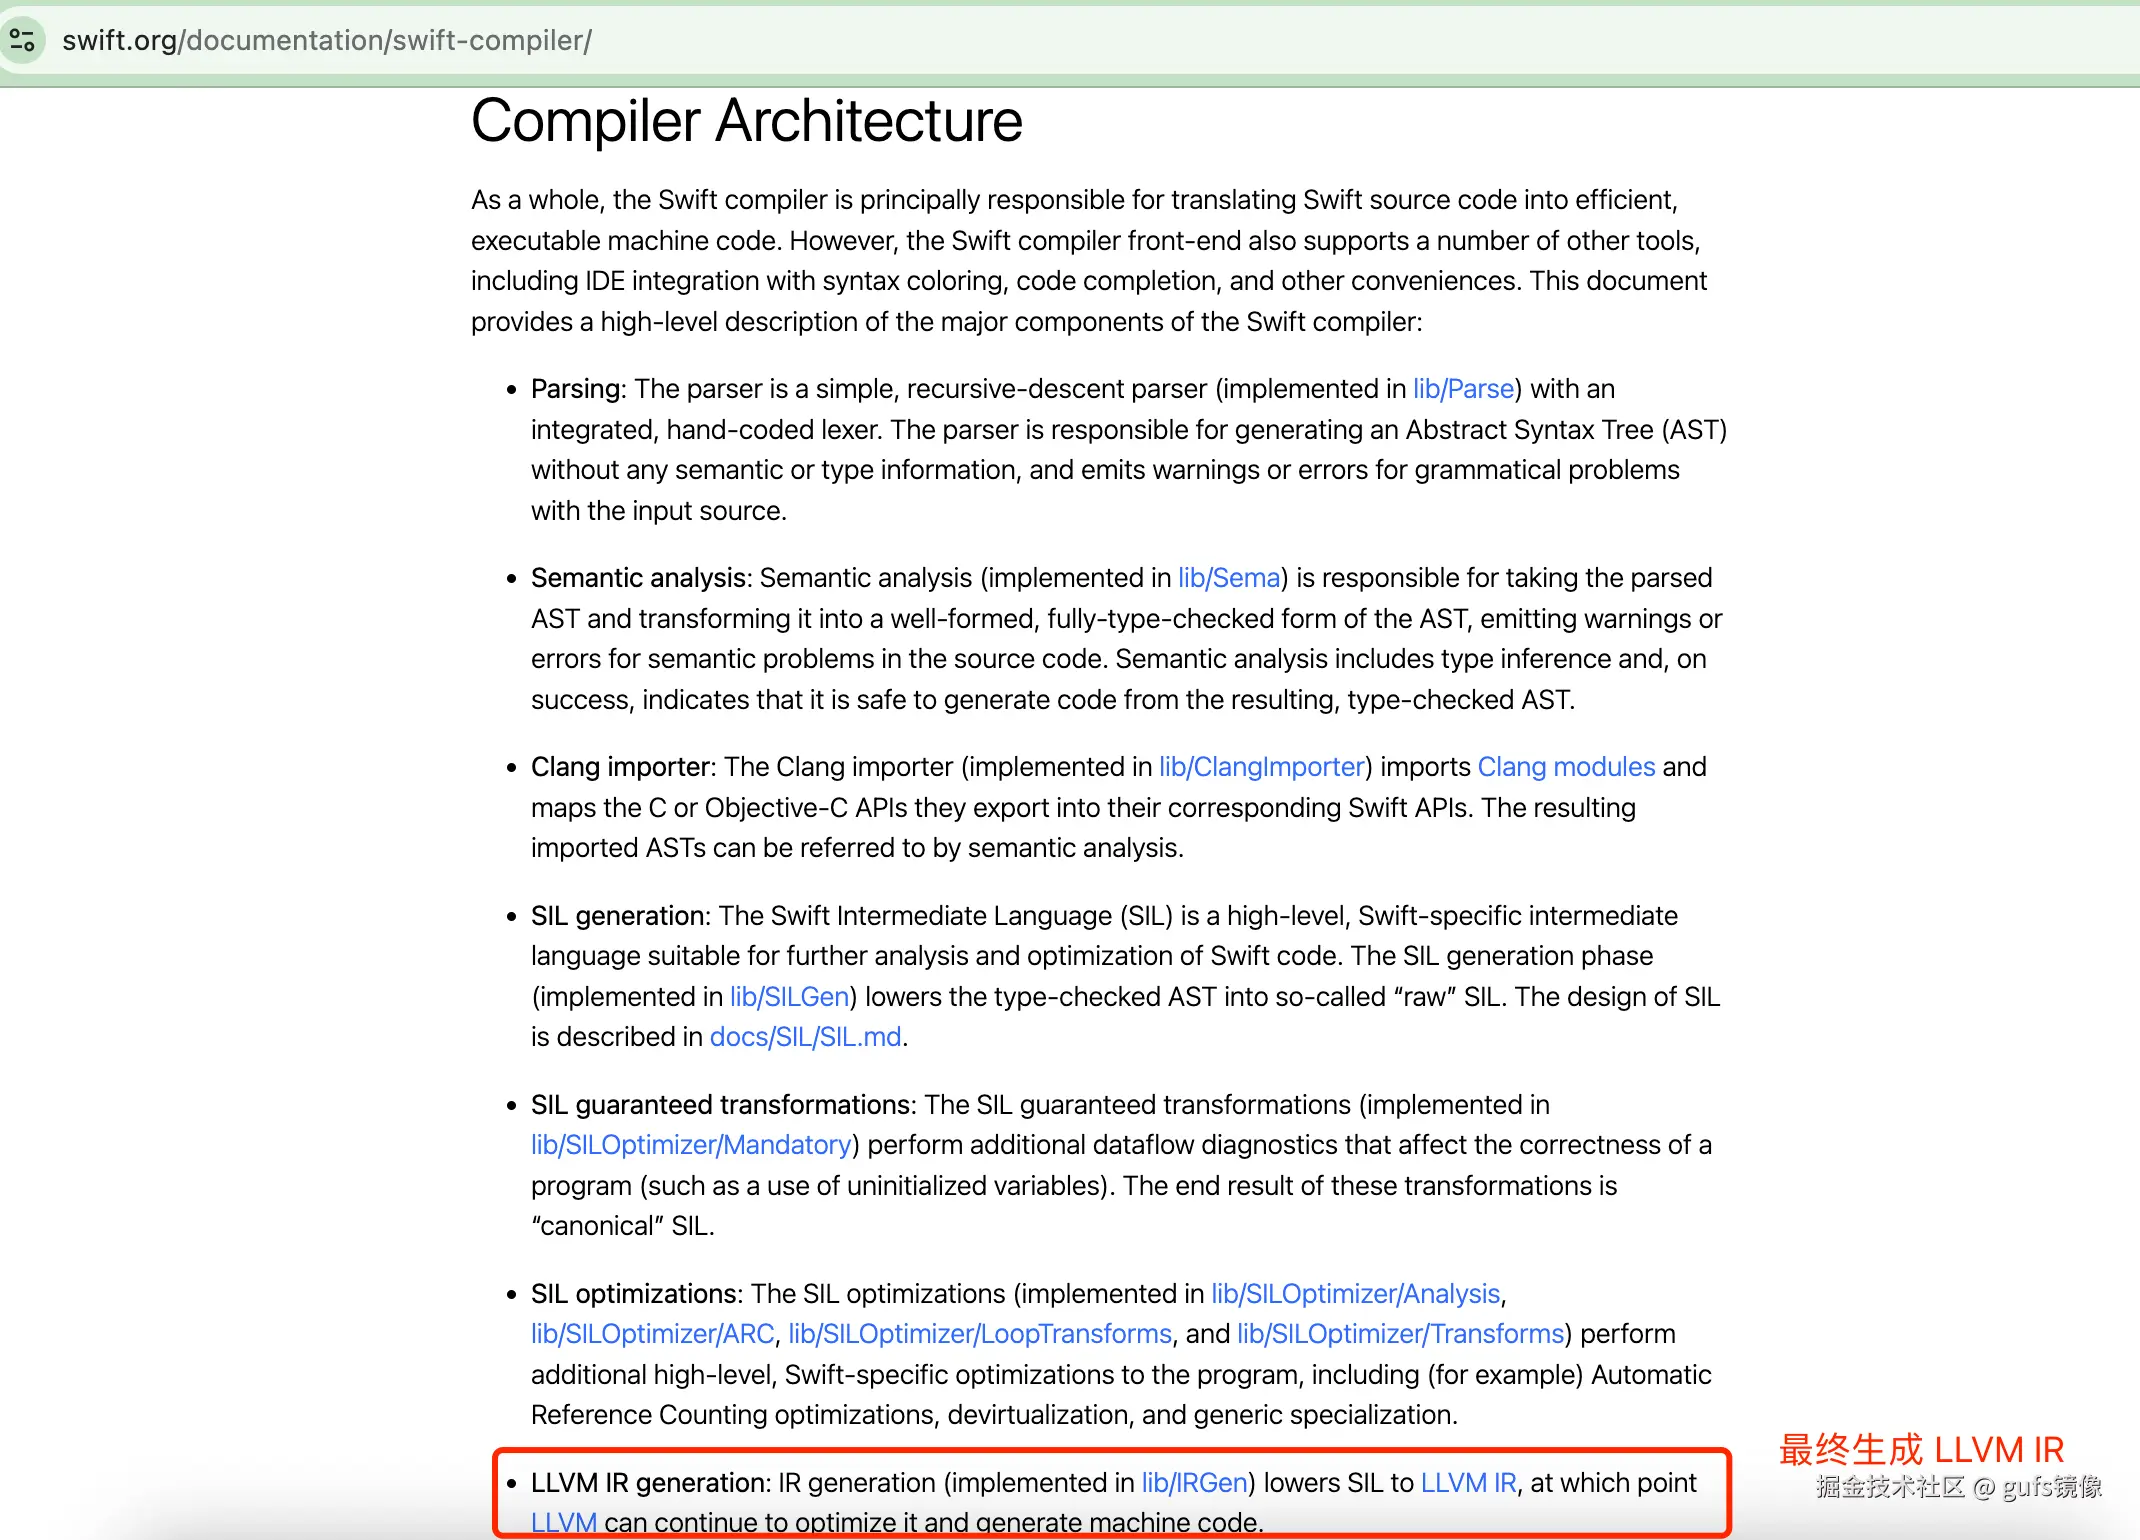The height and width of the screenshot is (1540, 2140).
Task: Open the lib/SILOptimizer/Analysis link
Action: click(1355, 1294)
